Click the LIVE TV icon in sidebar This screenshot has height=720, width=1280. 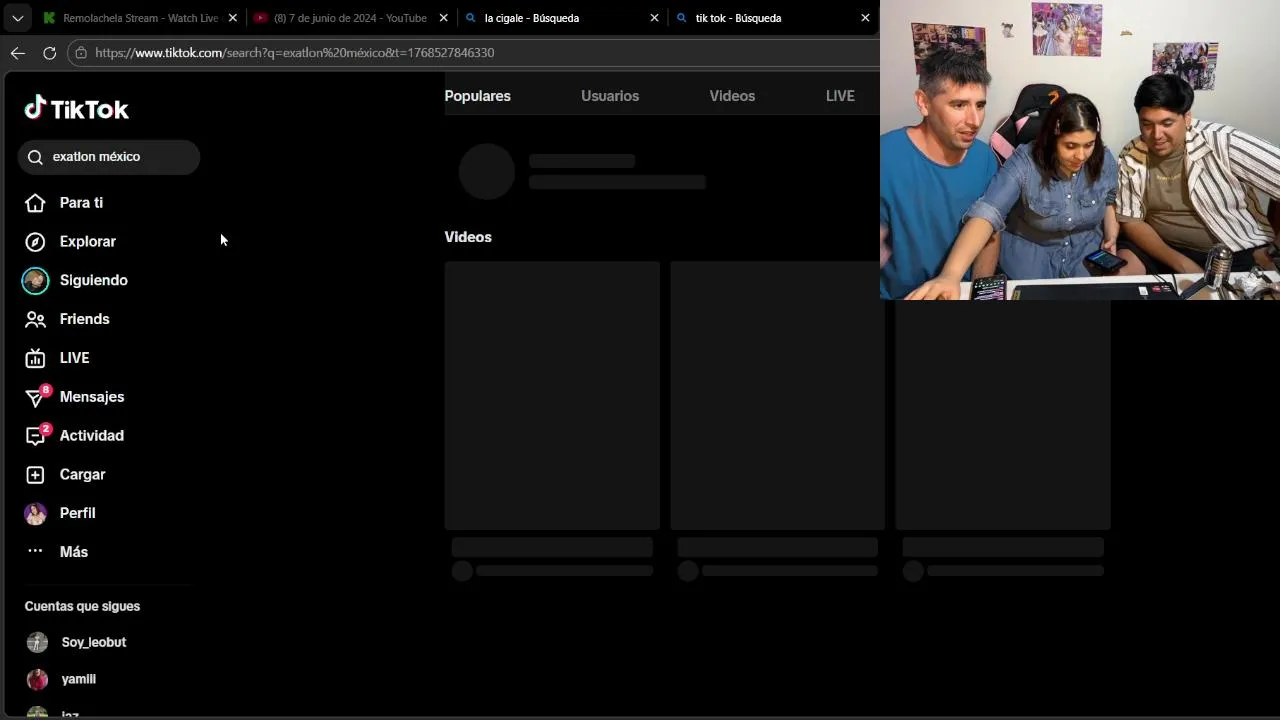35,358
